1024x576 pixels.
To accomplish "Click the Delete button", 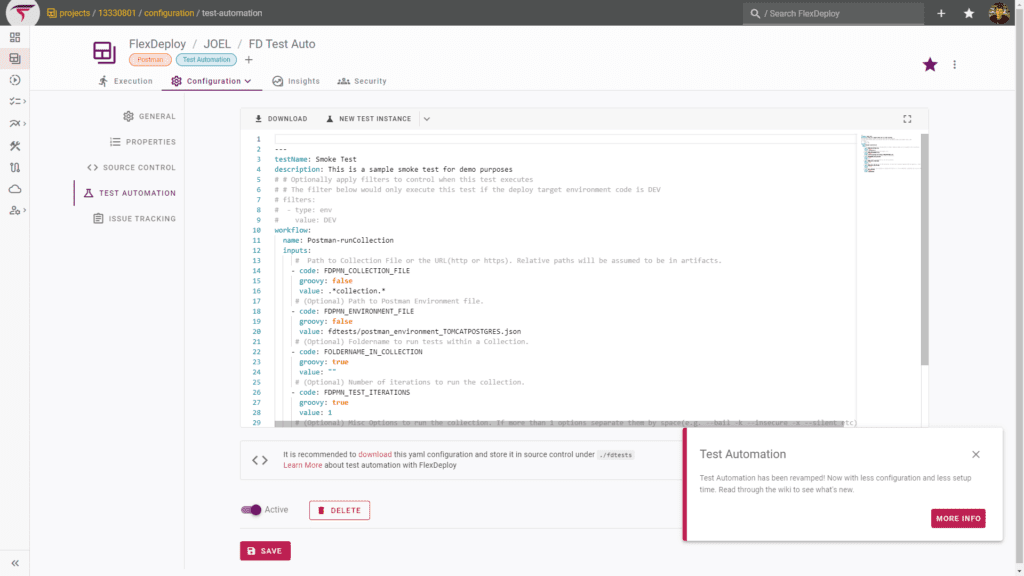I will [x=340, y=510].
